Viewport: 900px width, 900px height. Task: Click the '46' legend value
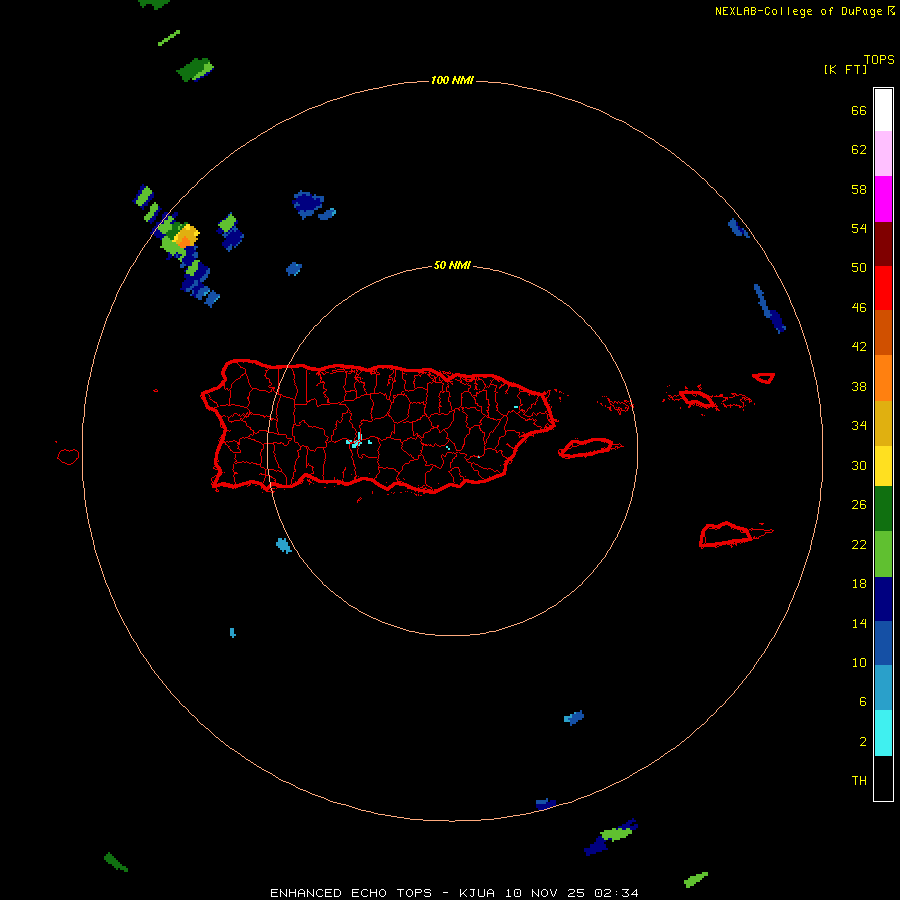click(859, 307)
